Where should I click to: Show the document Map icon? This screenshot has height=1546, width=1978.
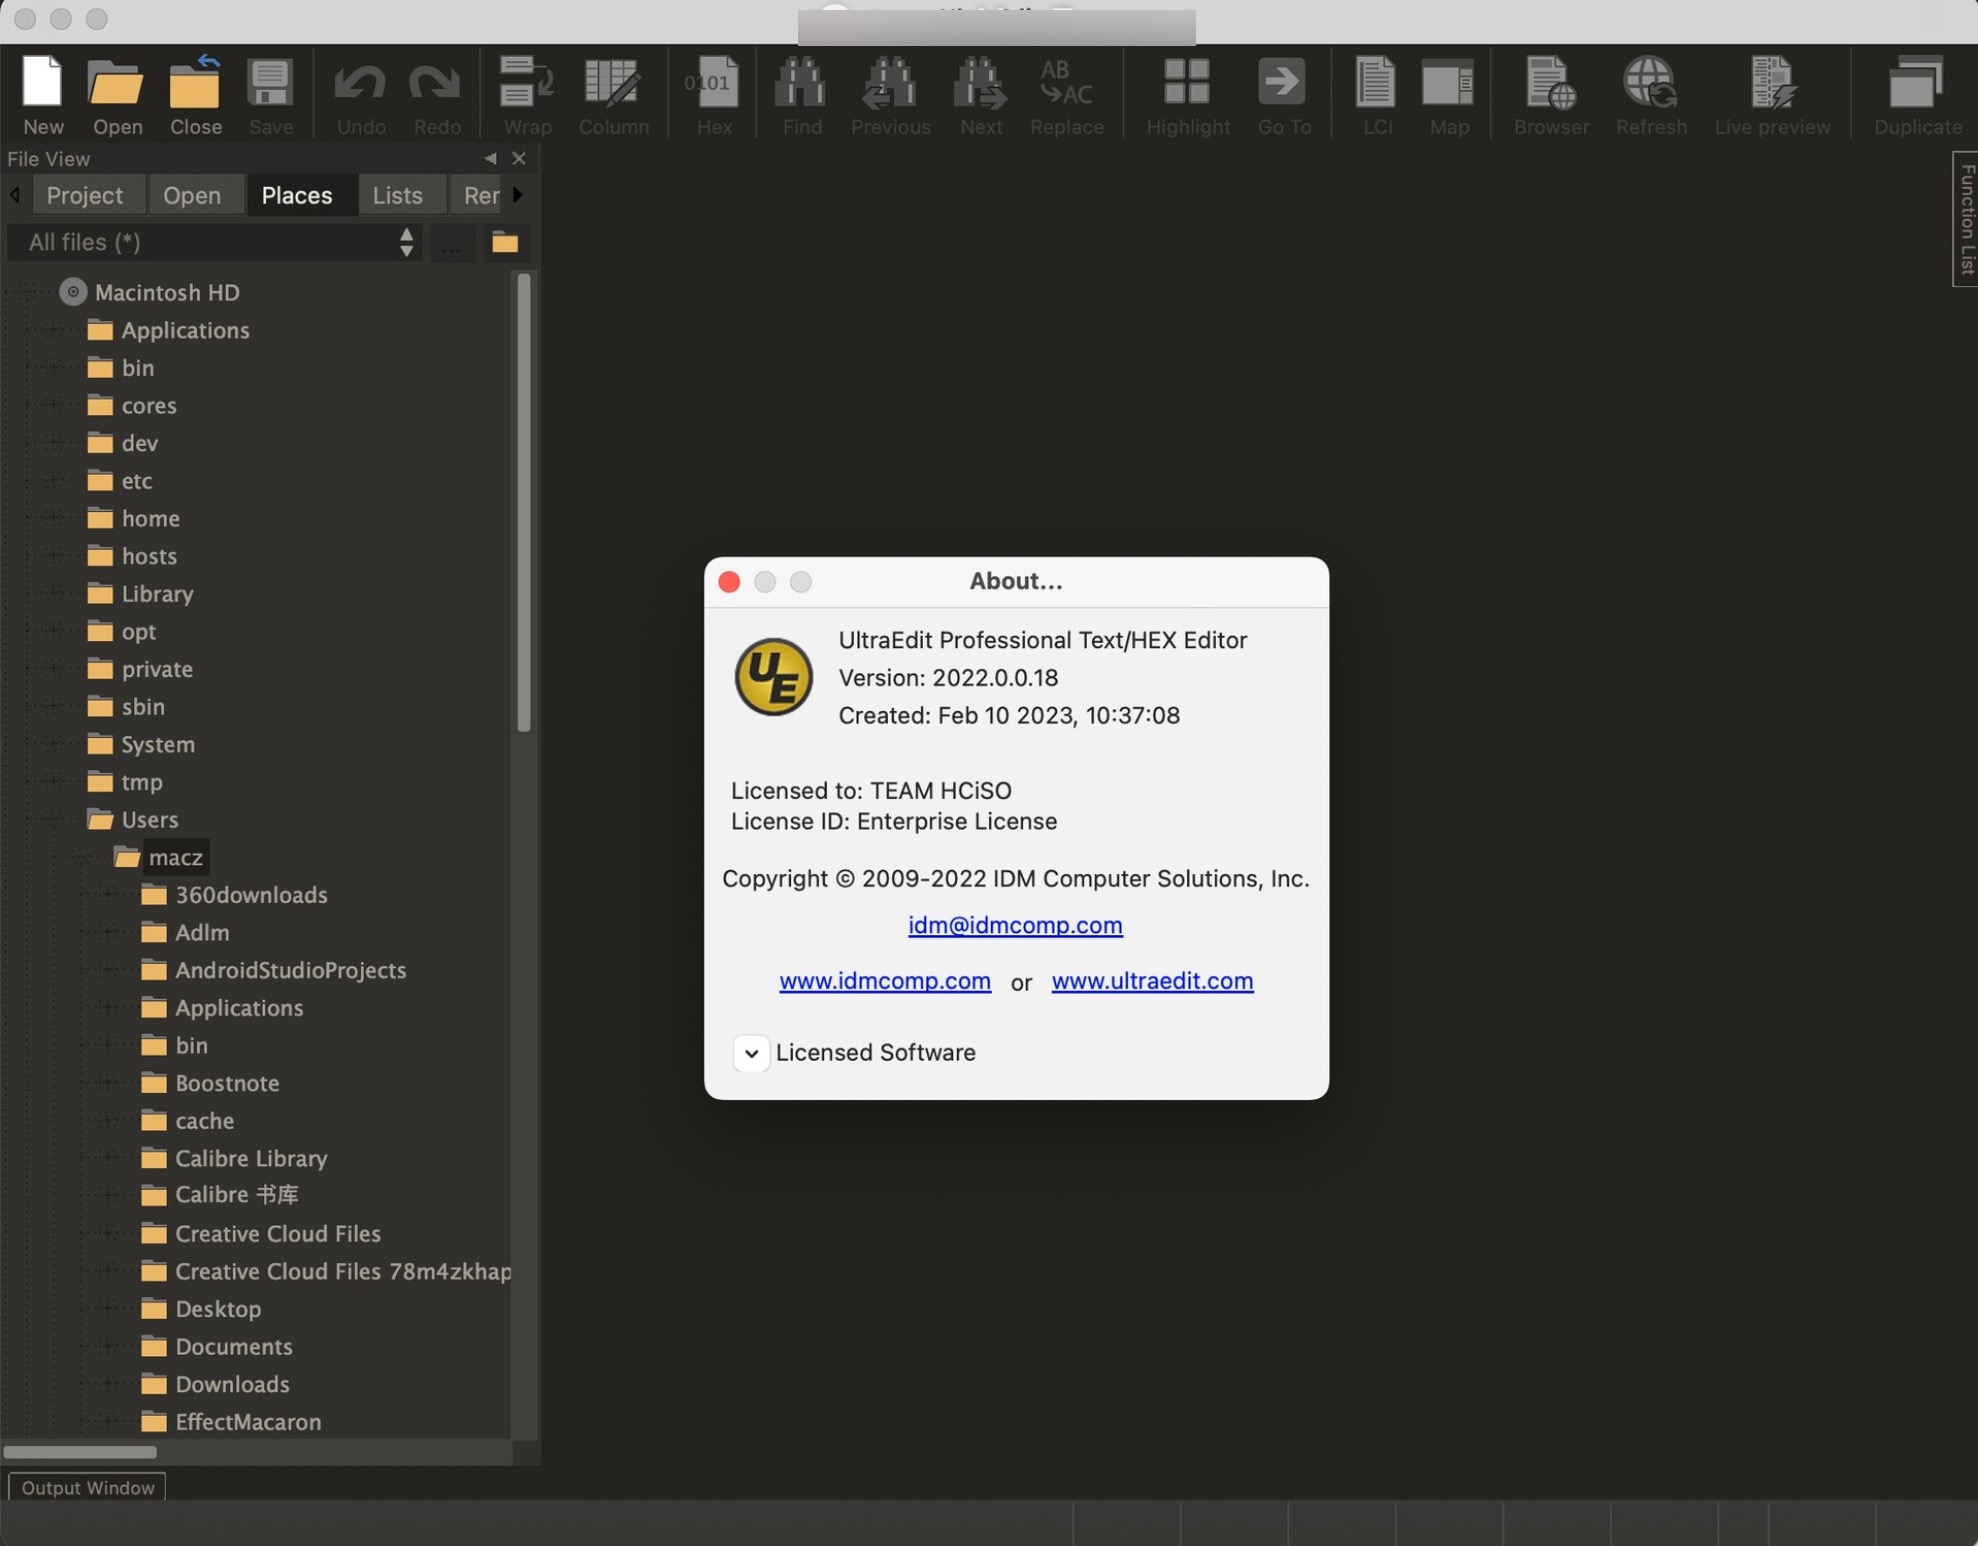click(1448, 95)
